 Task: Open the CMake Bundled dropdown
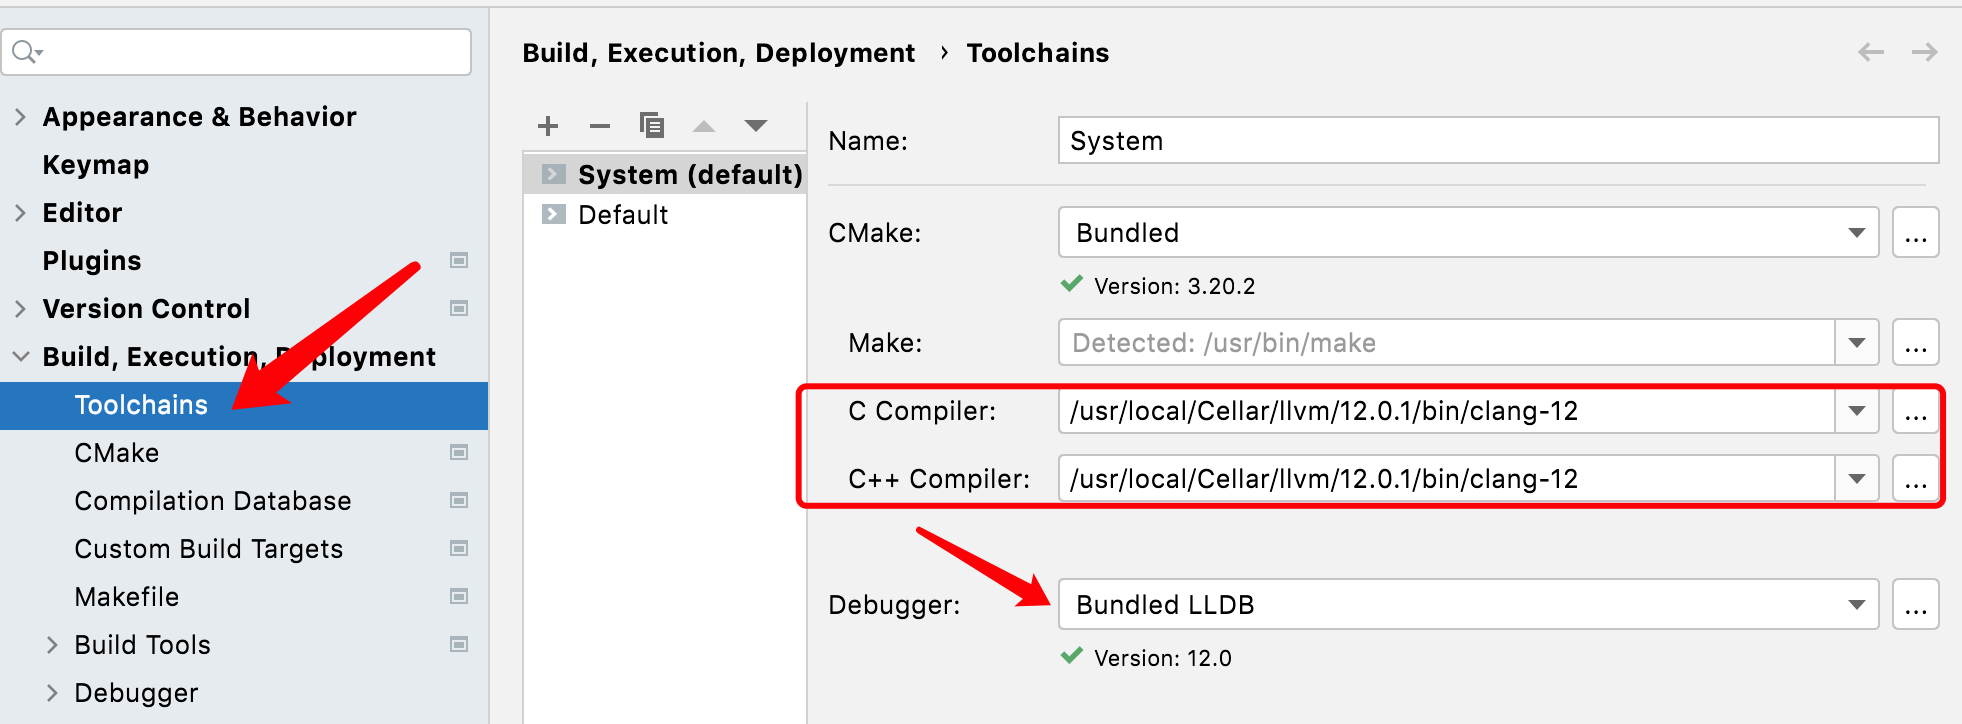coord(1468,232)
